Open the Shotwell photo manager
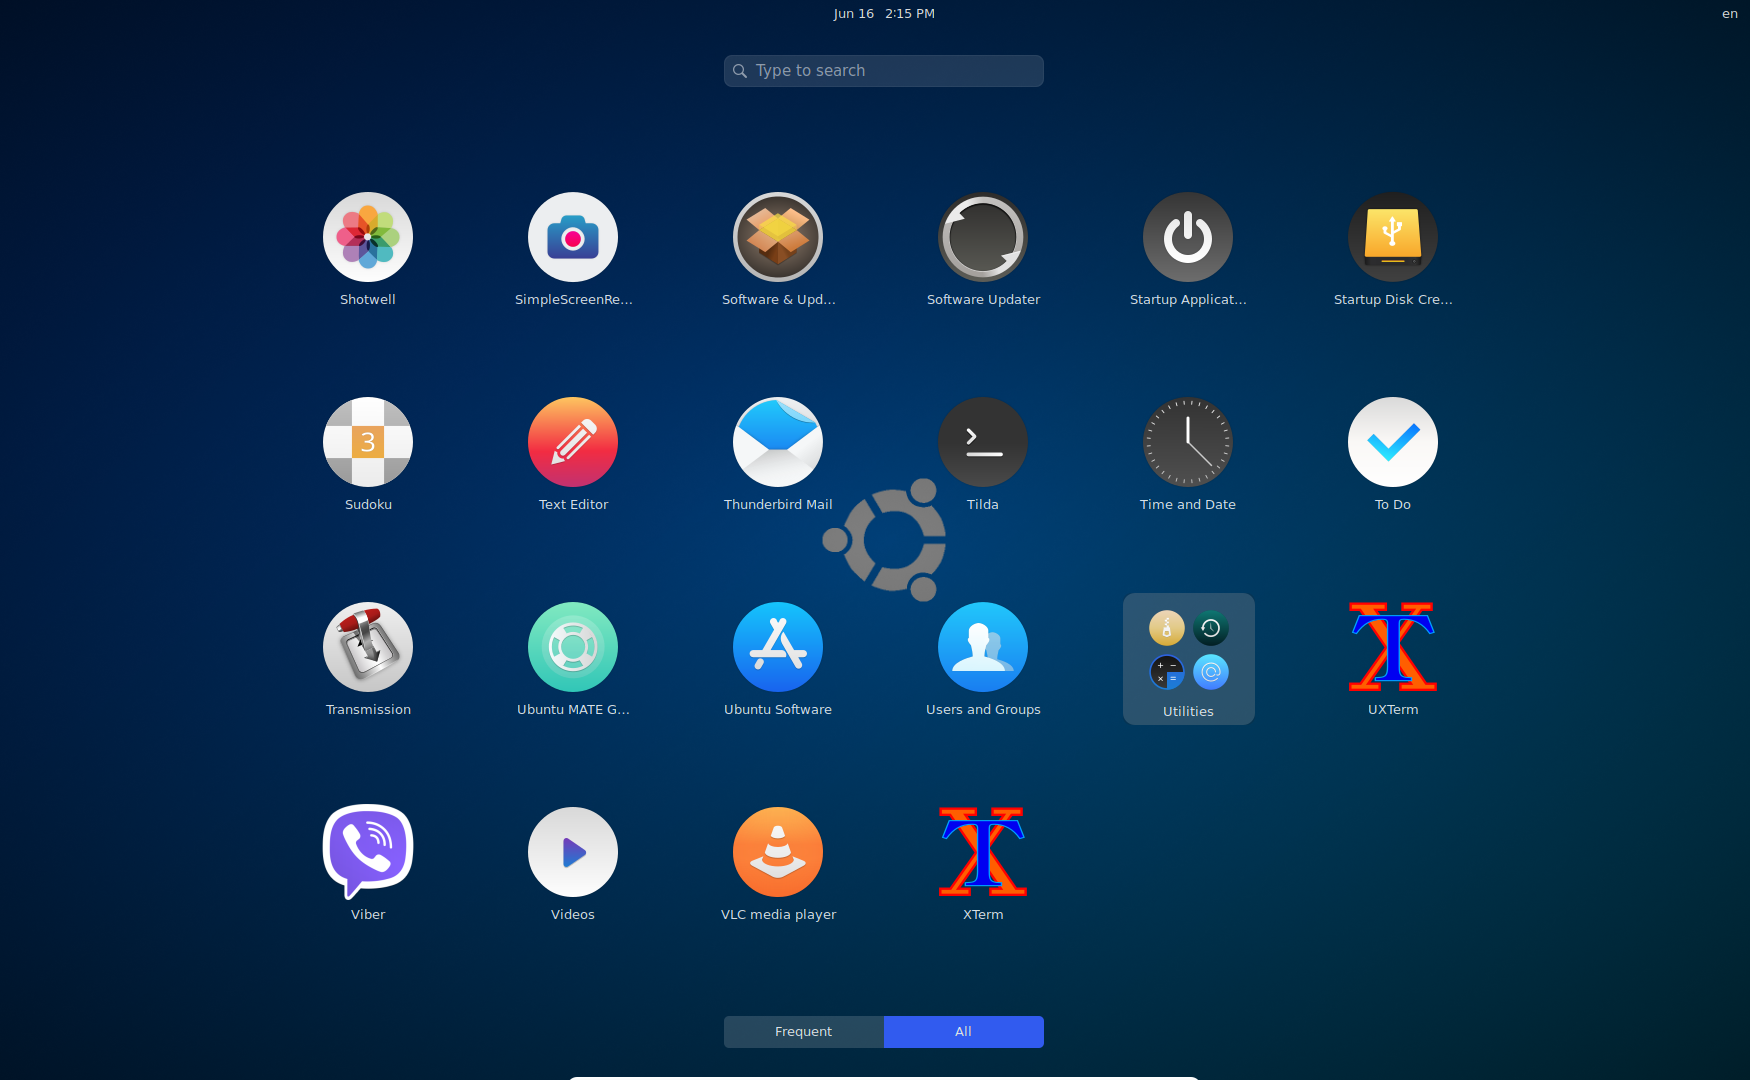Viewport: 1750px width, 1080px height. [x=367, y=238]
